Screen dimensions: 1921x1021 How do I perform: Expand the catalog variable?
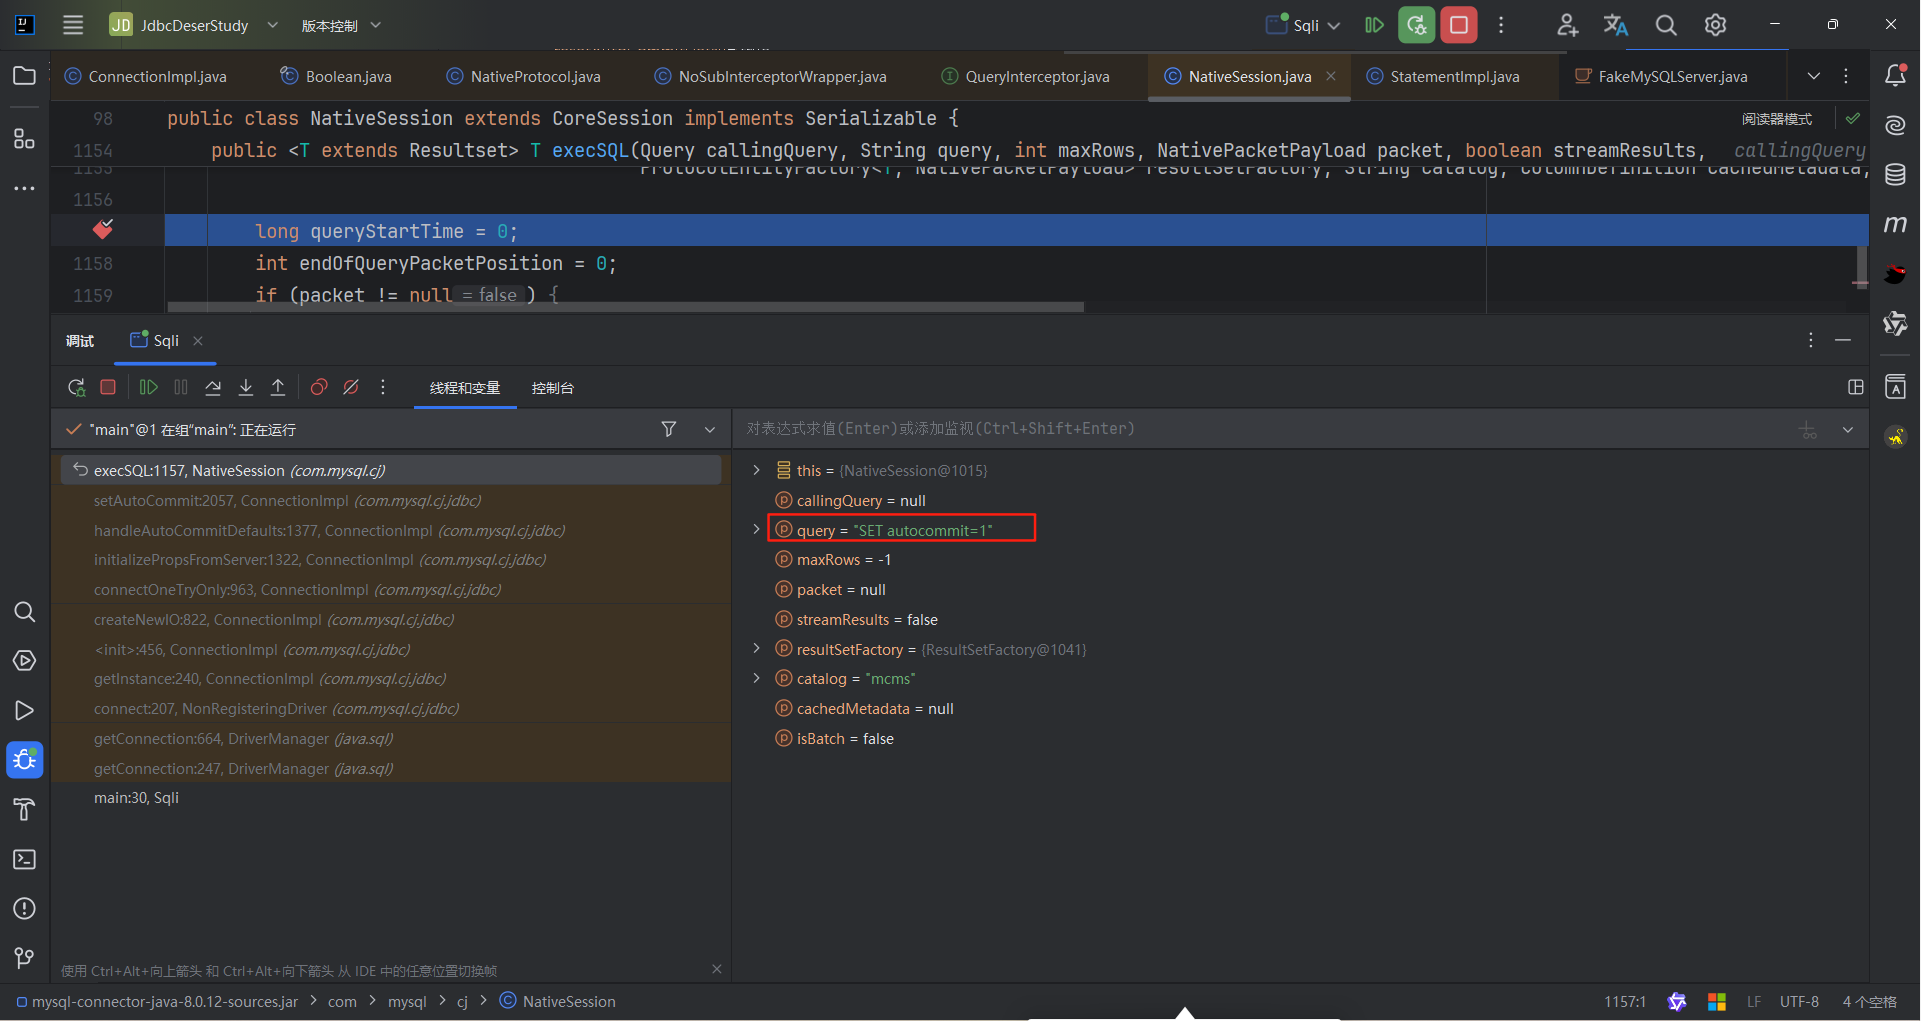(756, 678)
